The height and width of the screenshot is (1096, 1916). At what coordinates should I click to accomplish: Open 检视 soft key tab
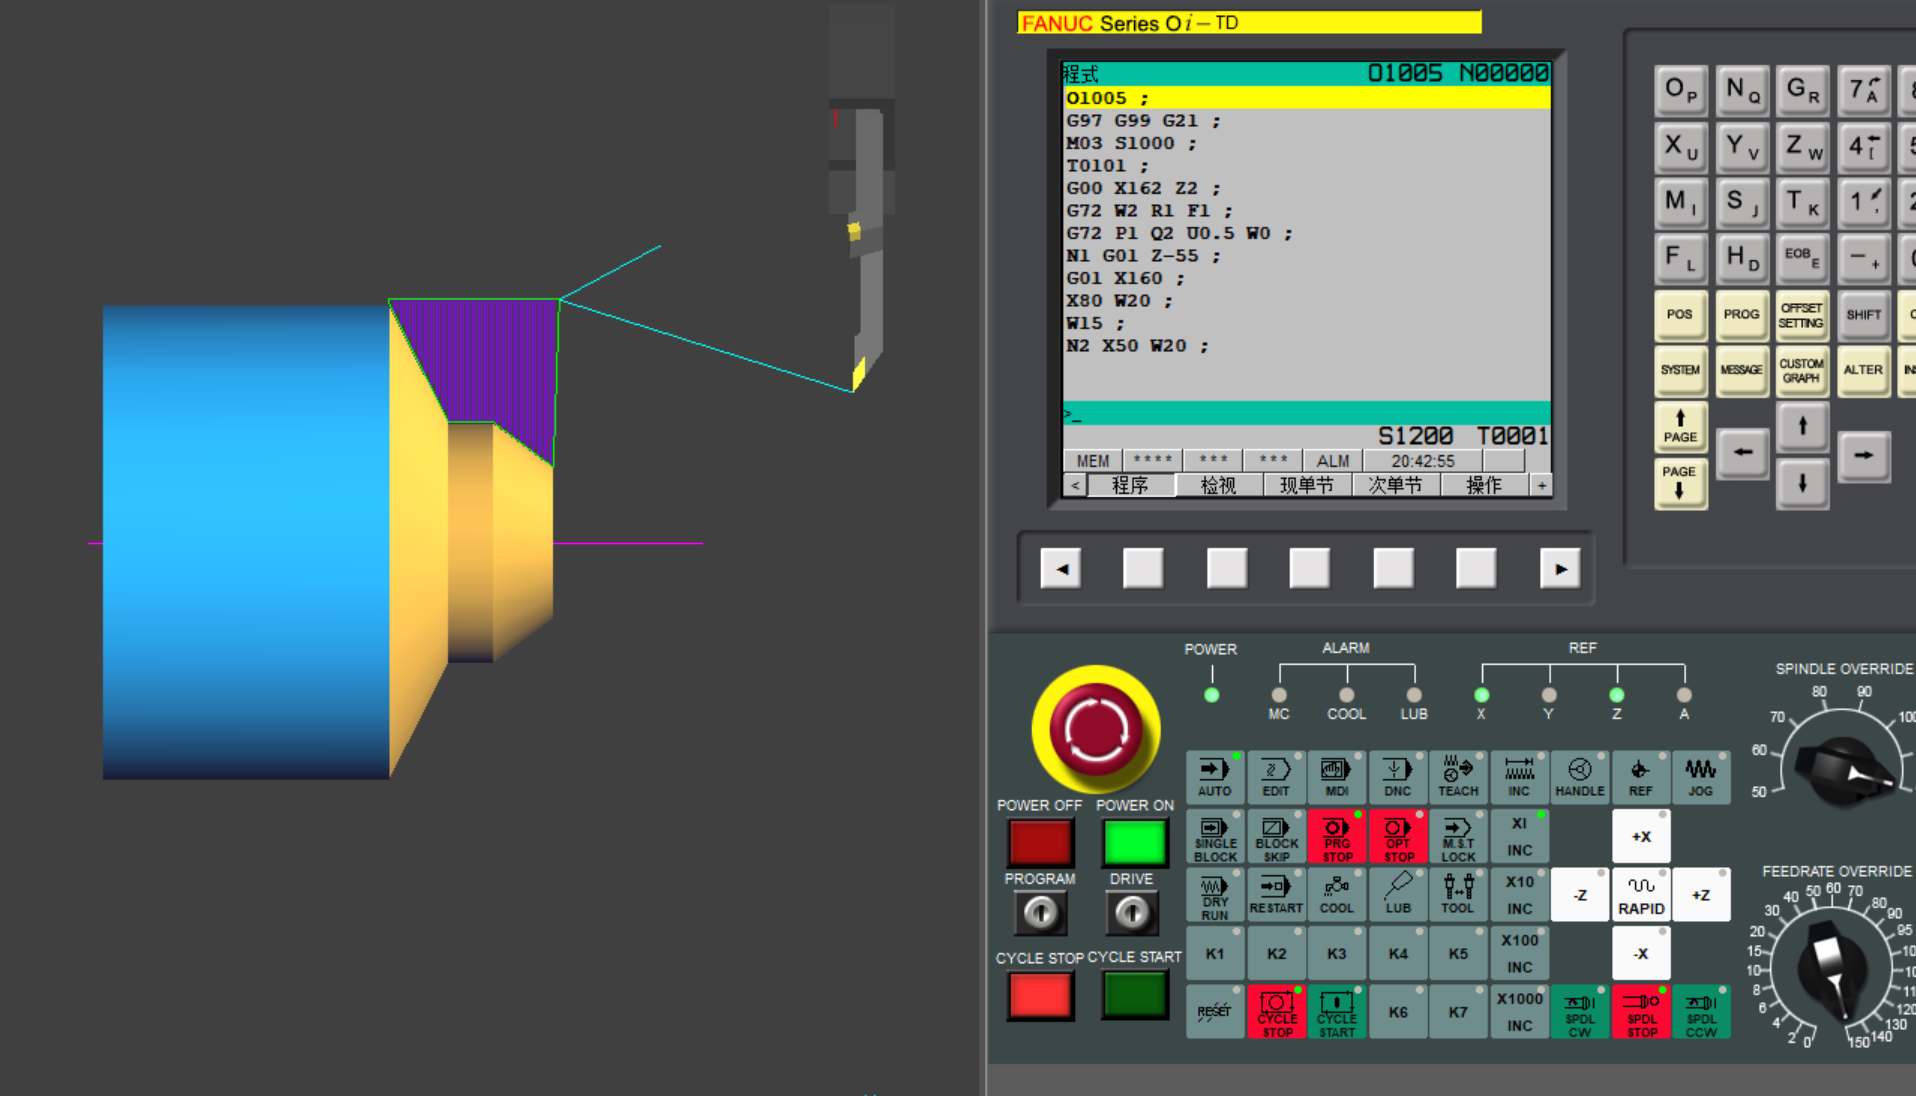click(x=1218, y=485)
